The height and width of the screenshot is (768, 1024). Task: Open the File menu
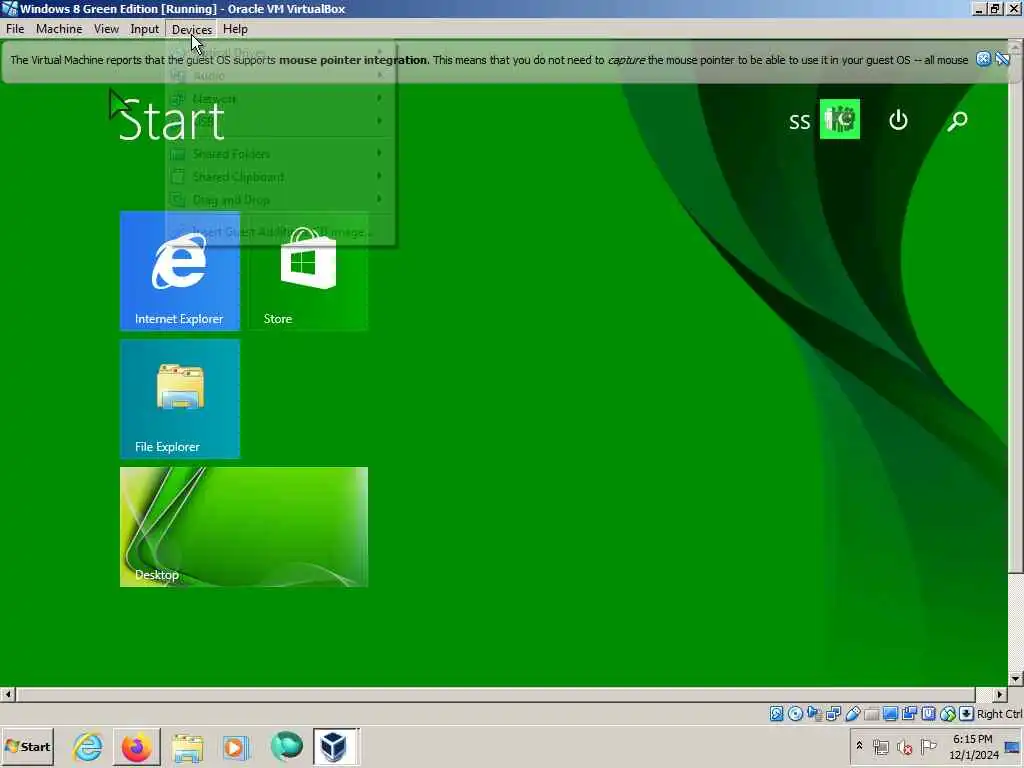(15, 29)
